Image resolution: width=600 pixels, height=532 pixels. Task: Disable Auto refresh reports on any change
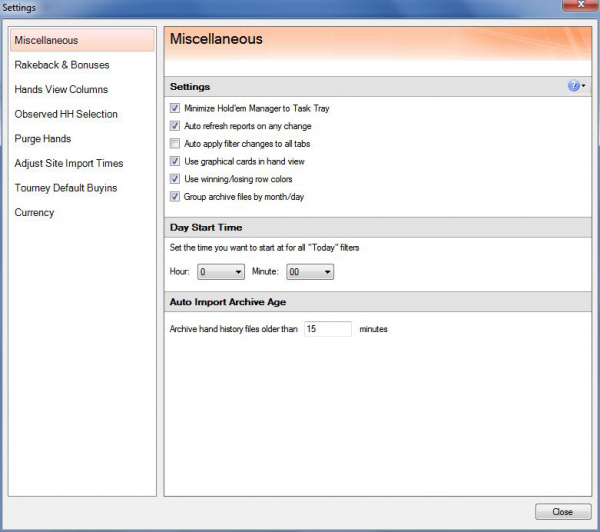(x=175, y=126)
